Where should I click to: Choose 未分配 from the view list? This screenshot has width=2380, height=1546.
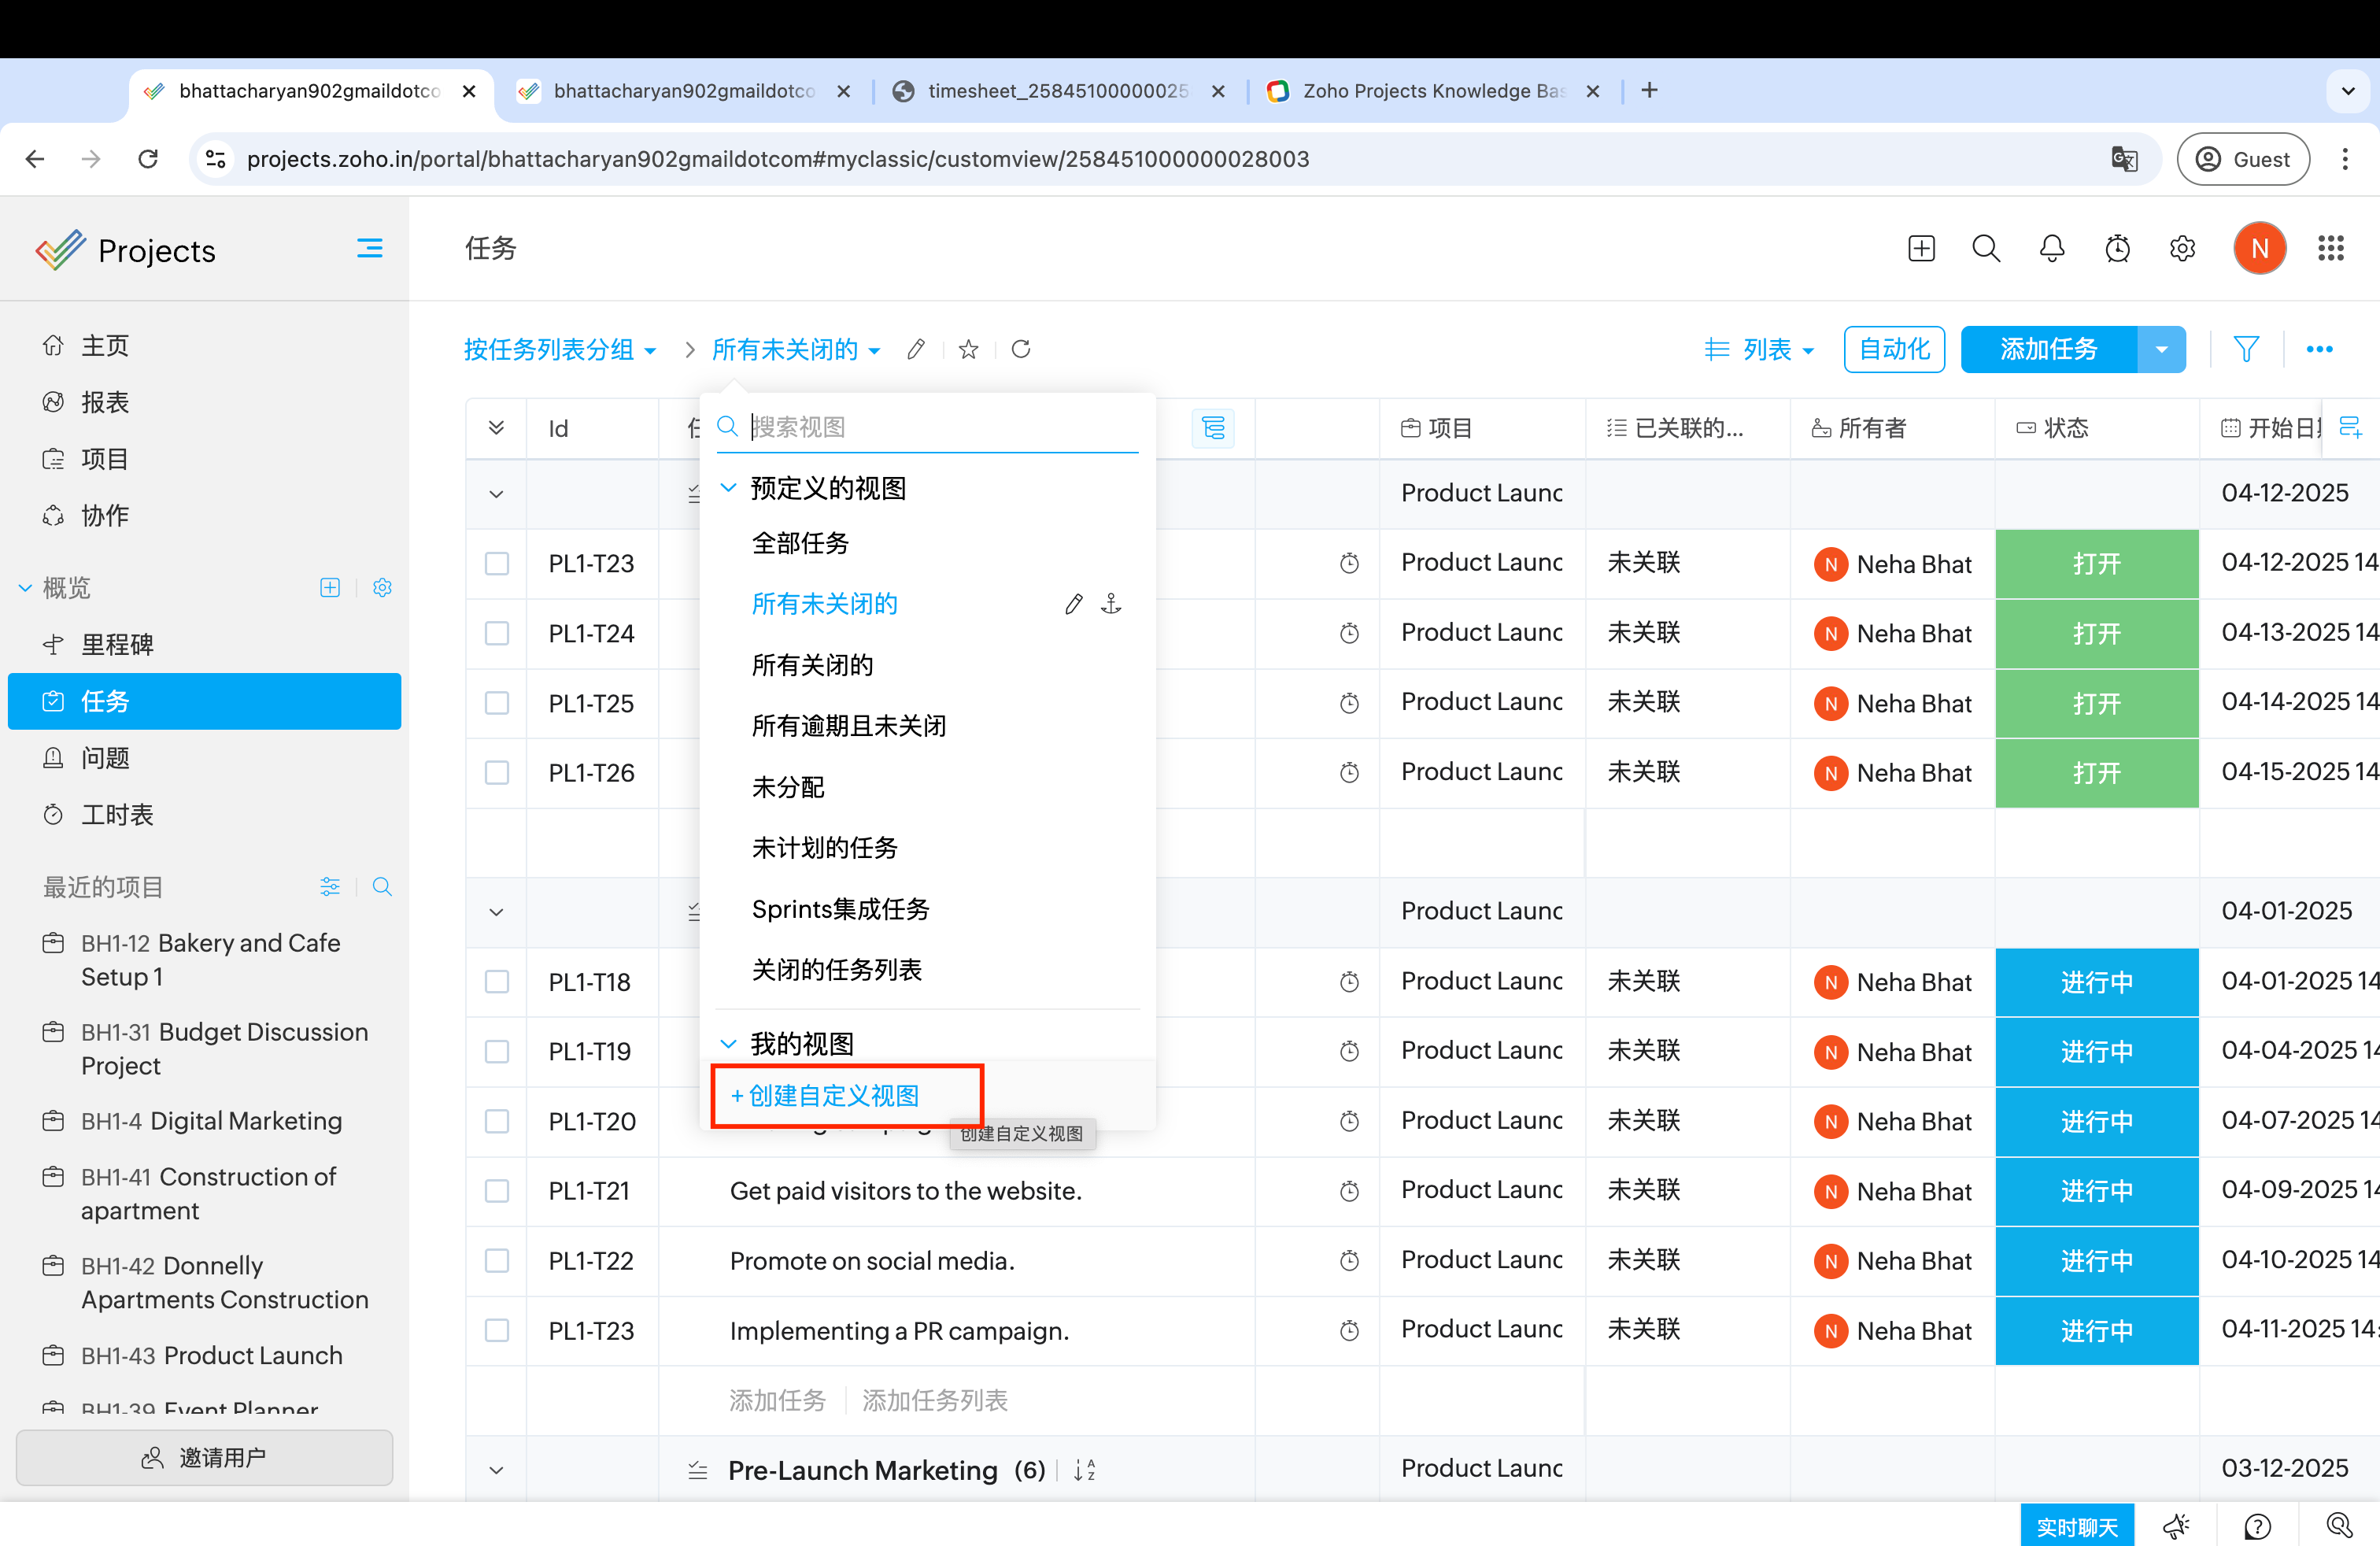[788, 787]
